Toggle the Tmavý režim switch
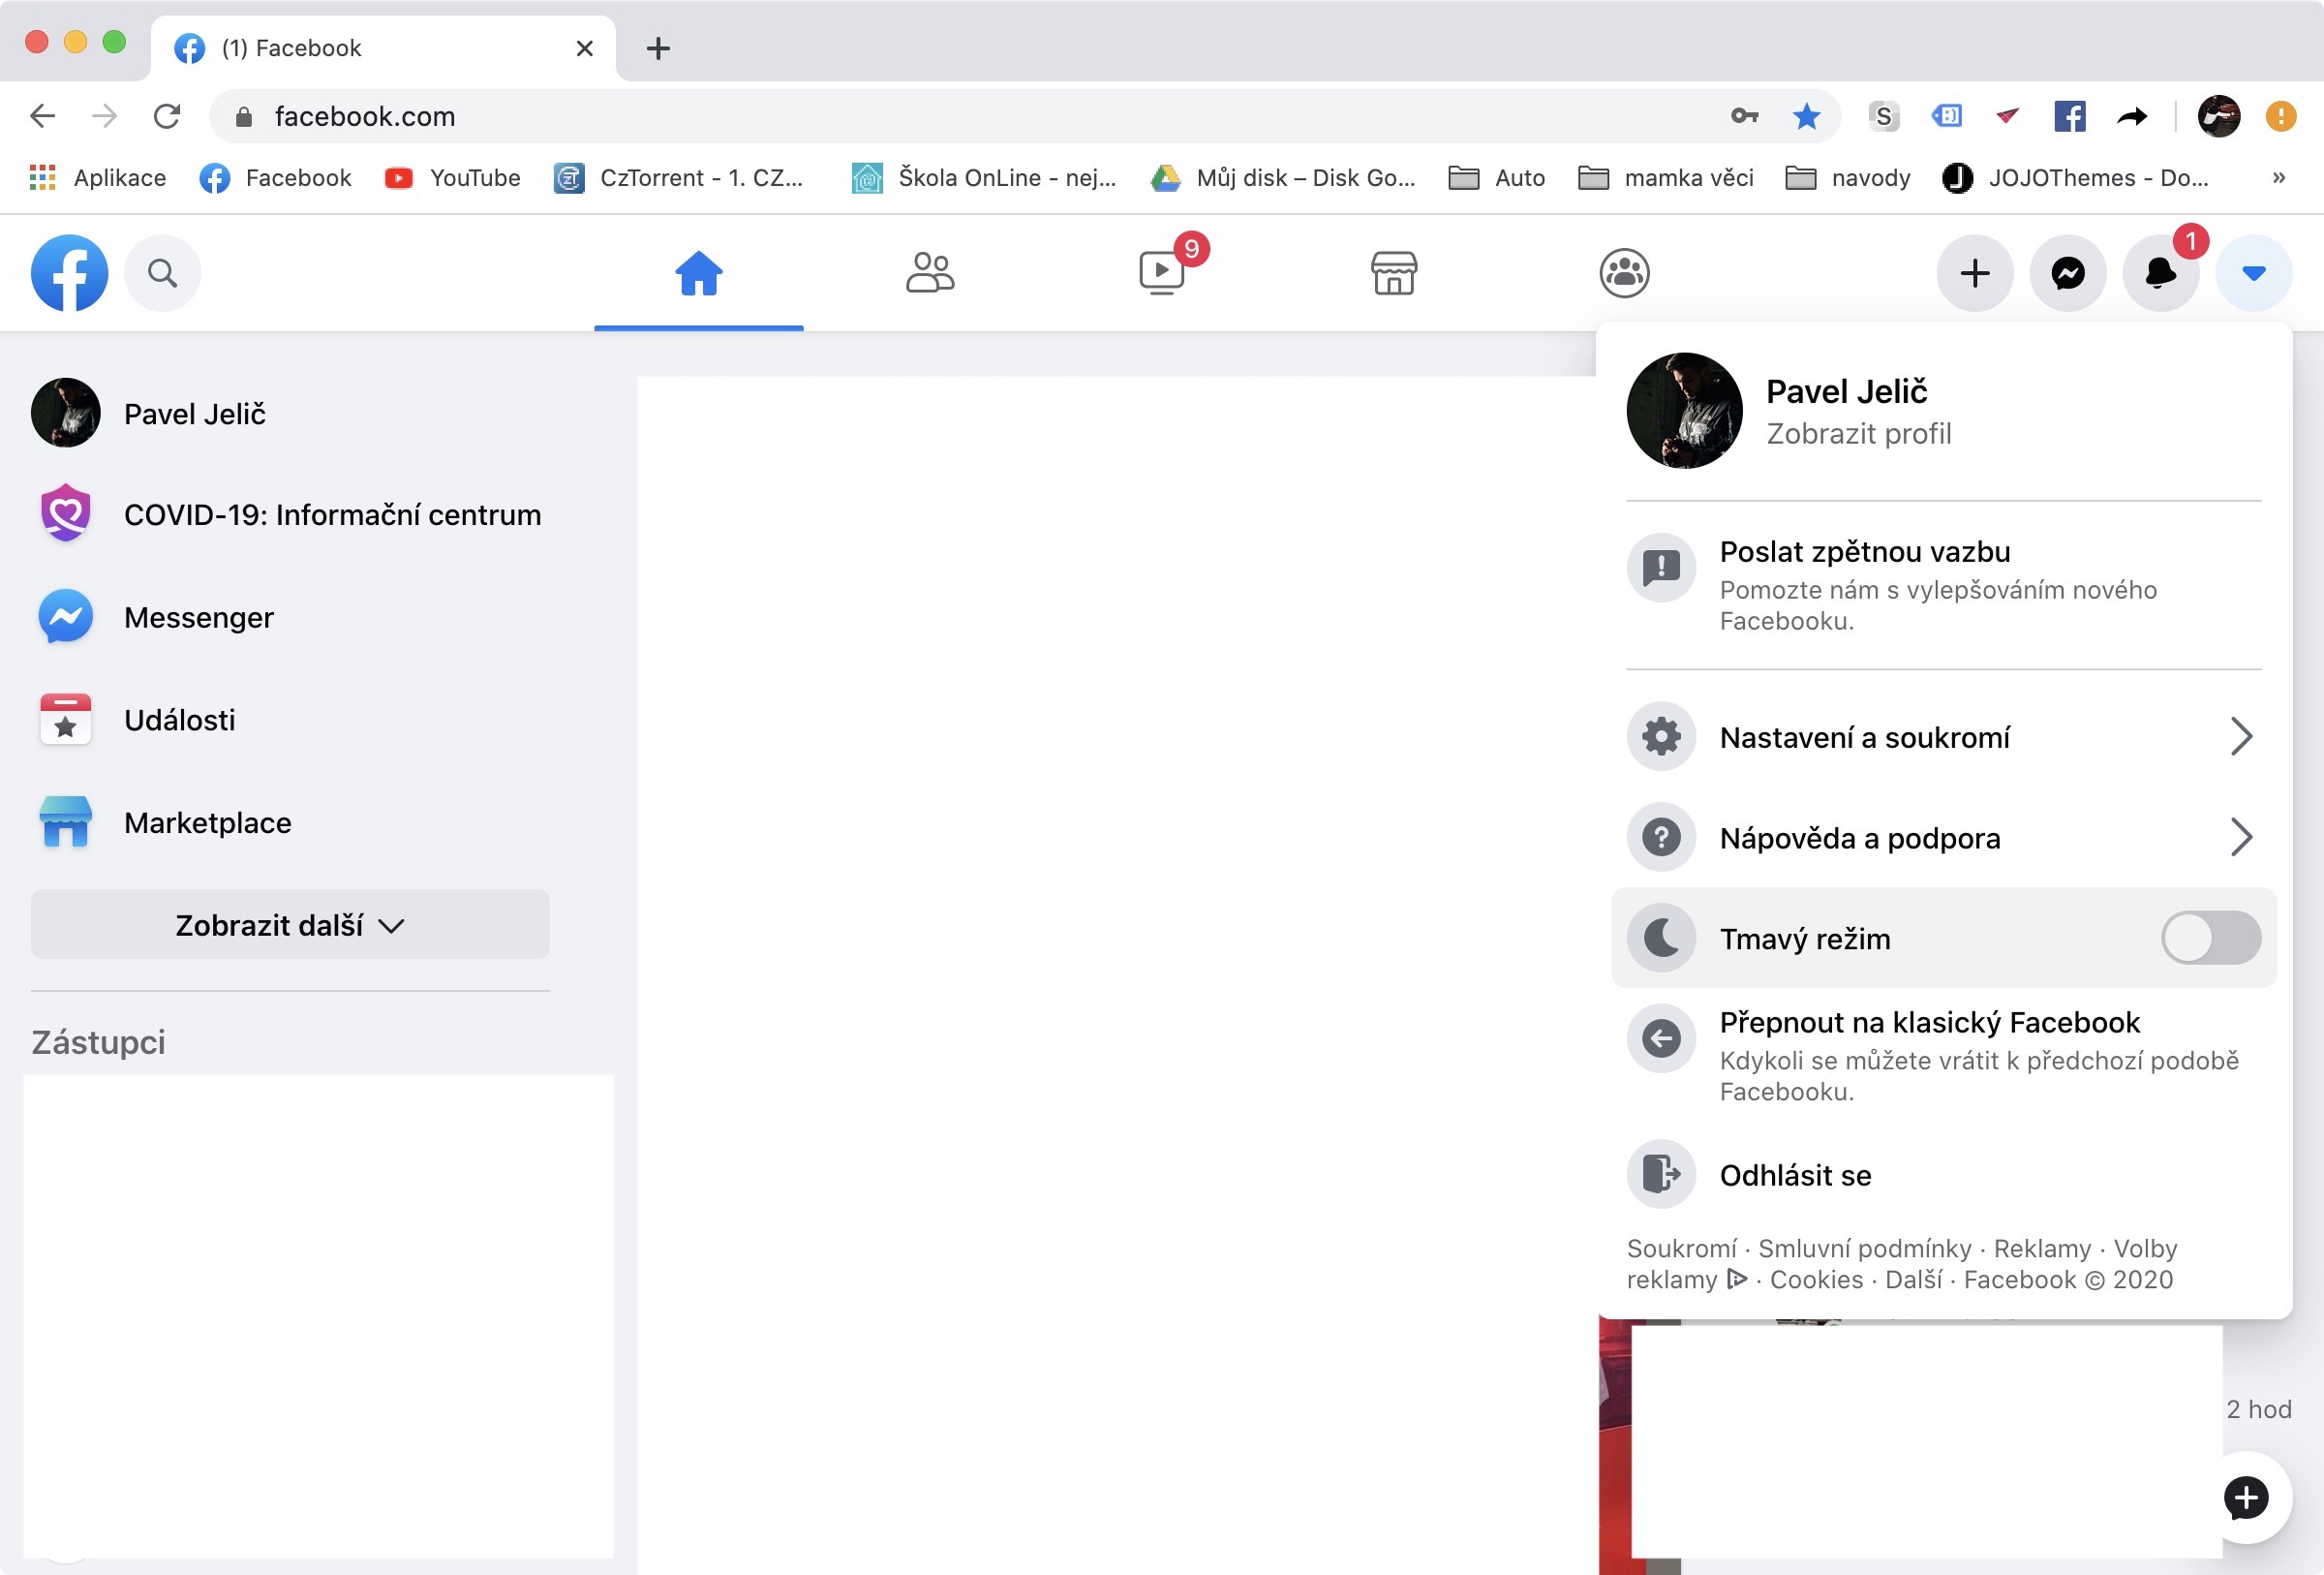Viewport: 2324px width, 1575px height. 2210,938
